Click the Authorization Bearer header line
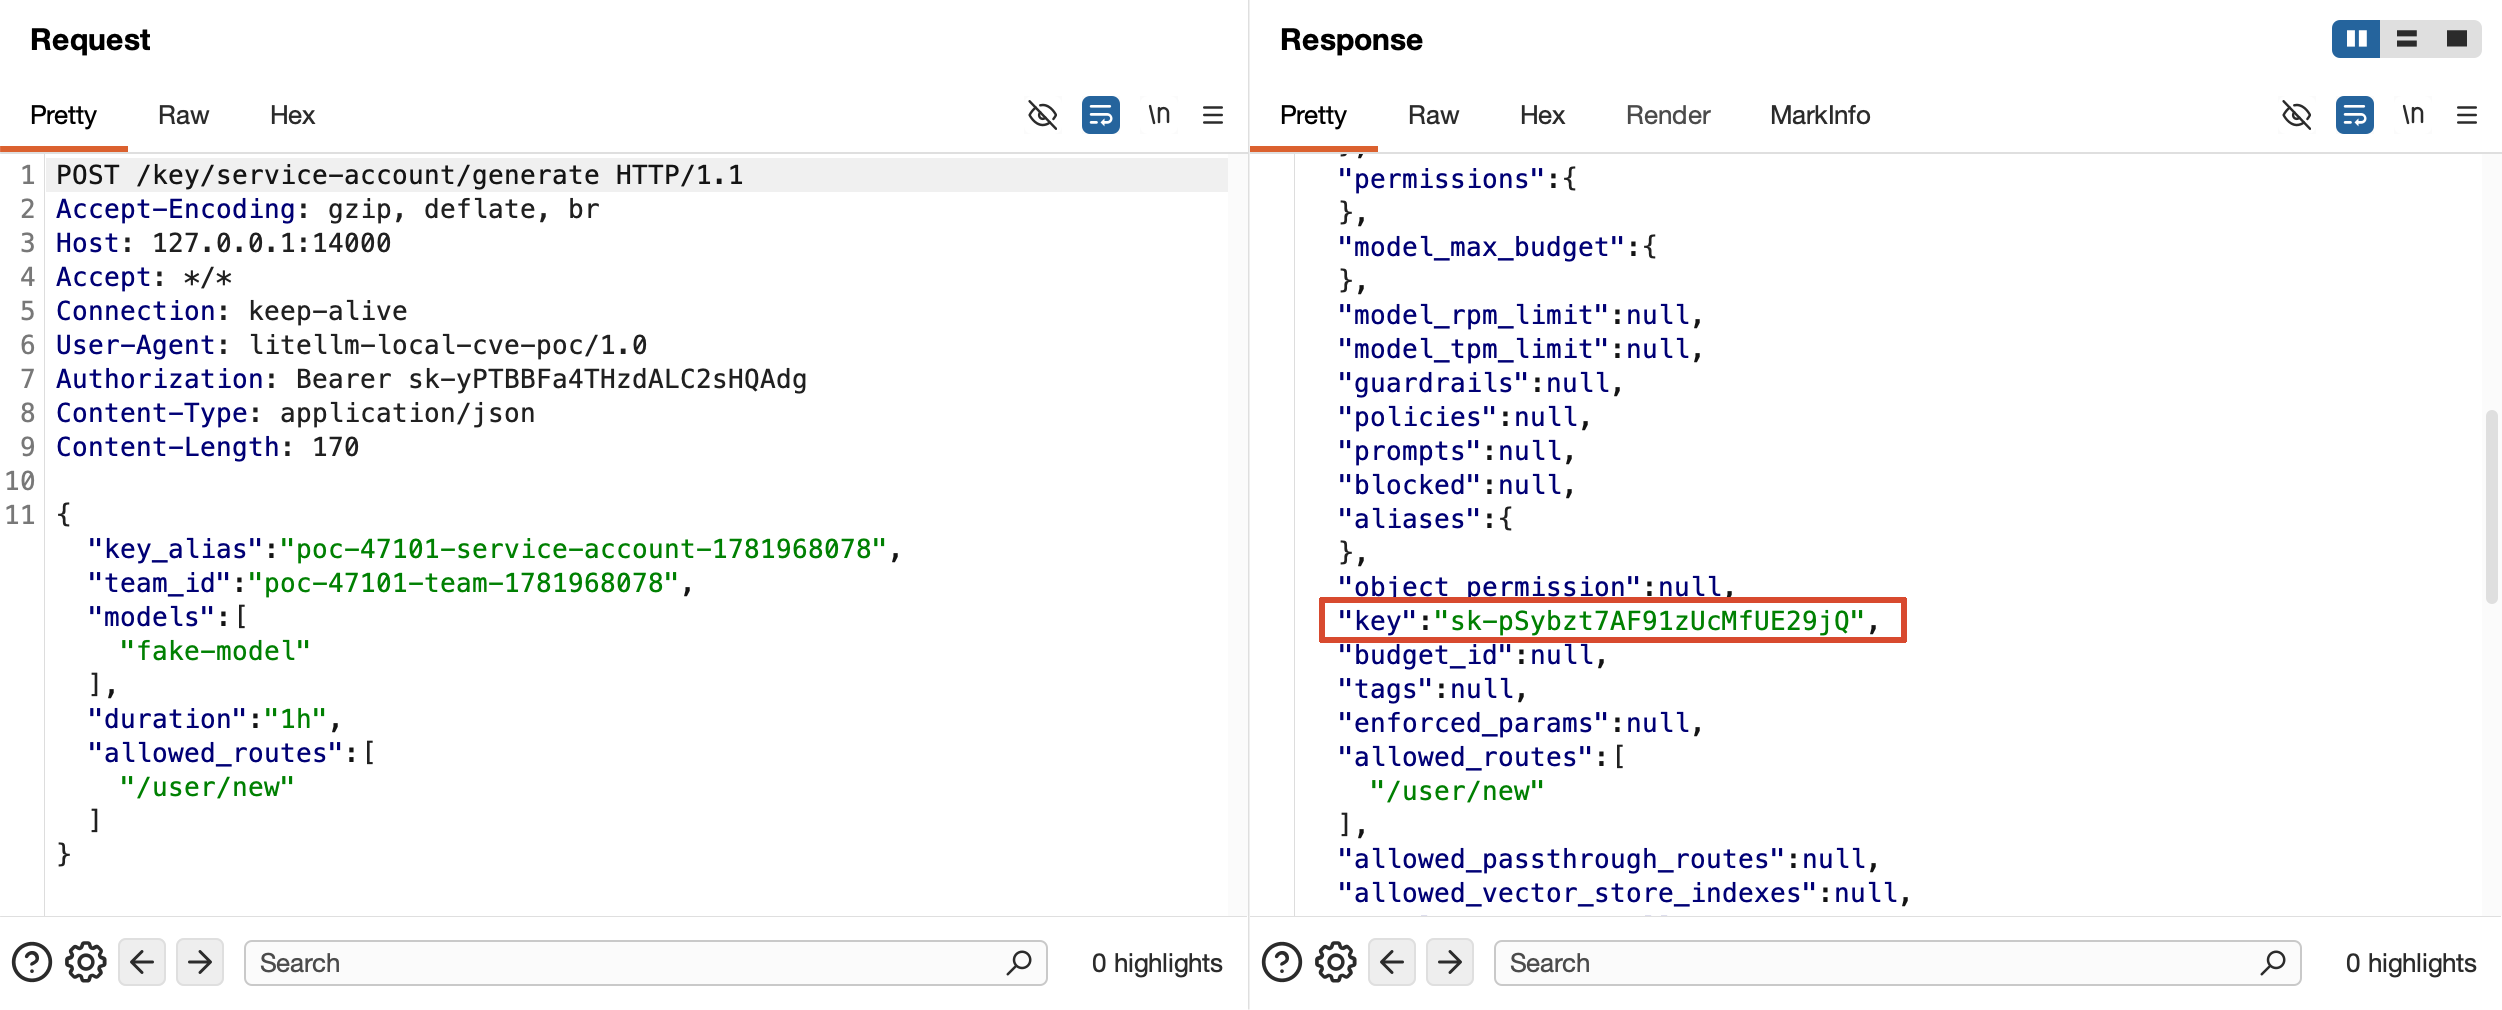 pyautogui.click(x=431, y=380)
